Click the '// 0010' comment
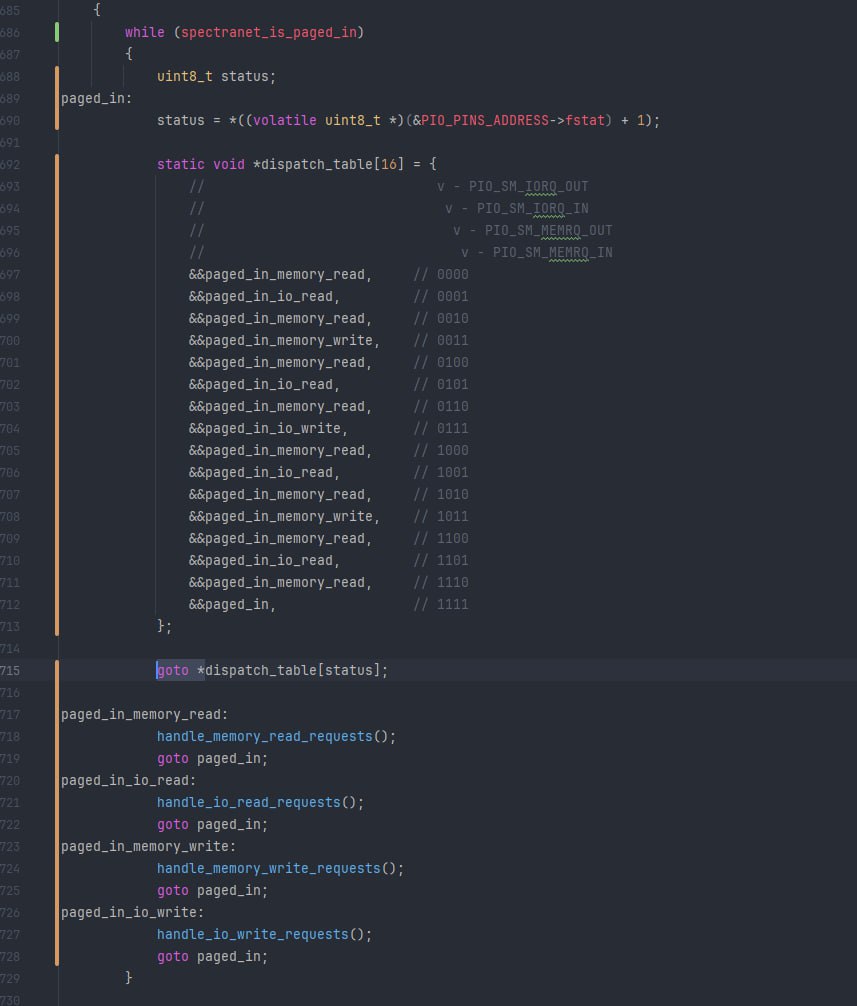The image size is (857, 1006). point(441,318)
